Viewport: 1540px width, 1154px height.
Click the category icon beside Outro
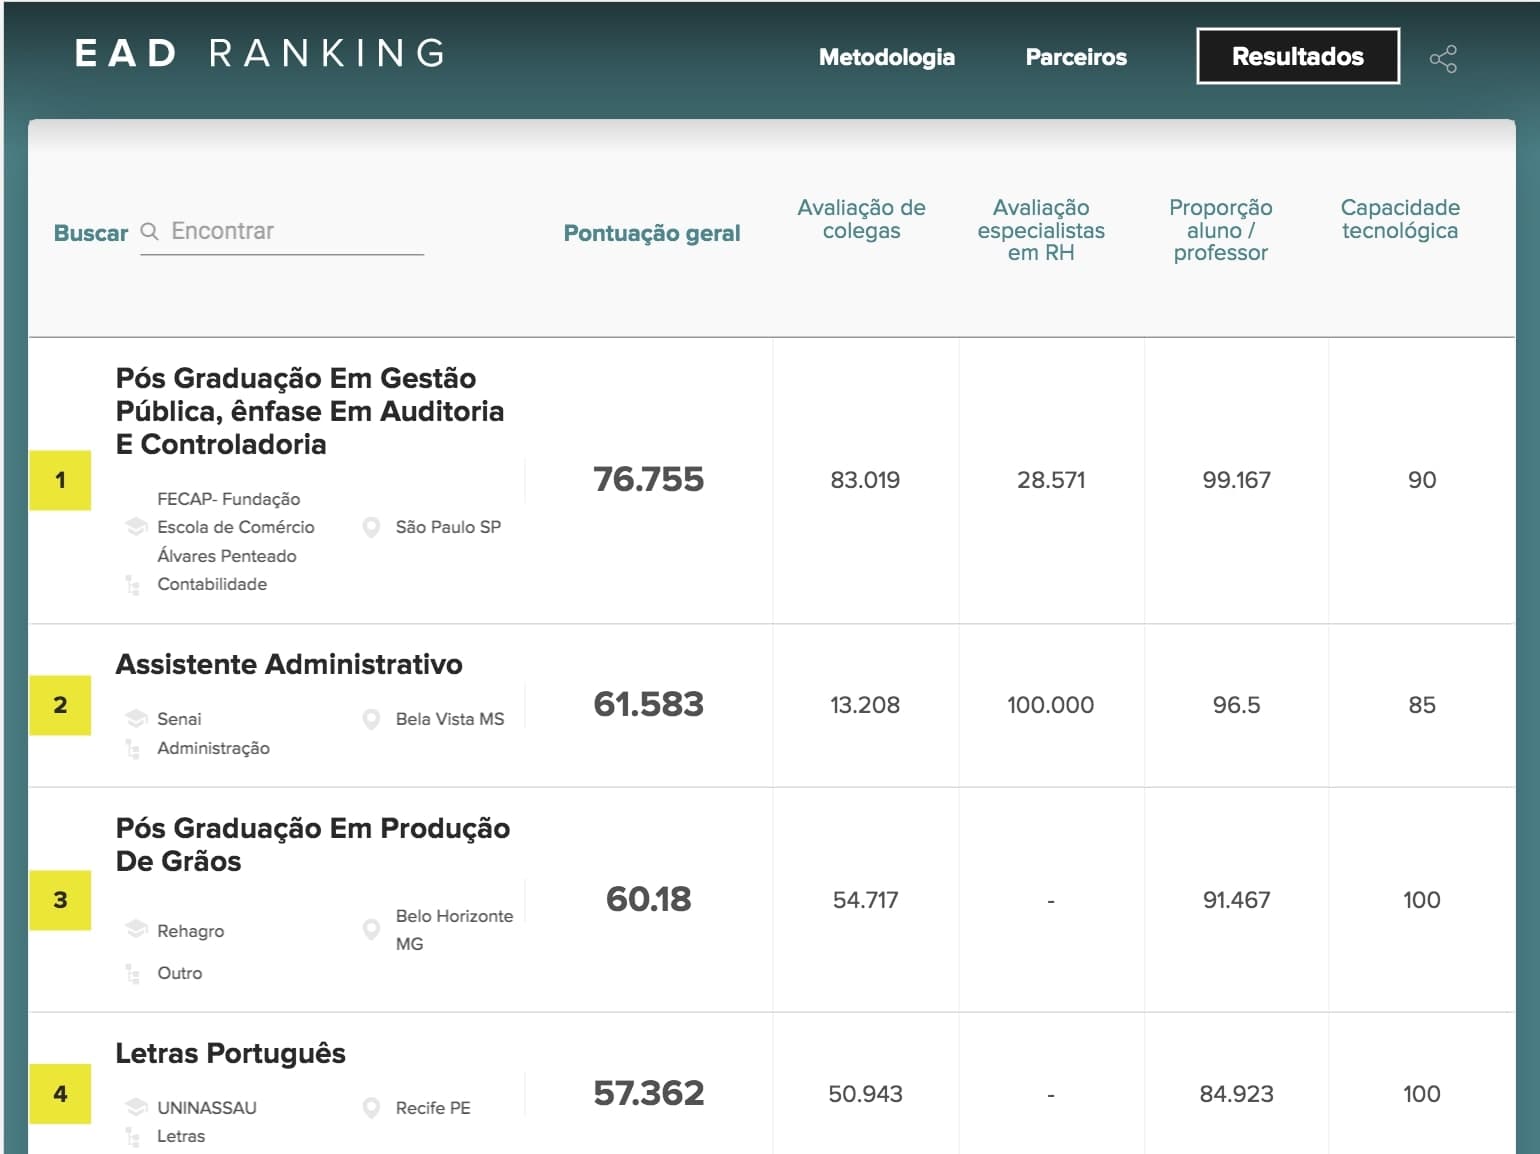pyautogui.click(x=131, y=971)
